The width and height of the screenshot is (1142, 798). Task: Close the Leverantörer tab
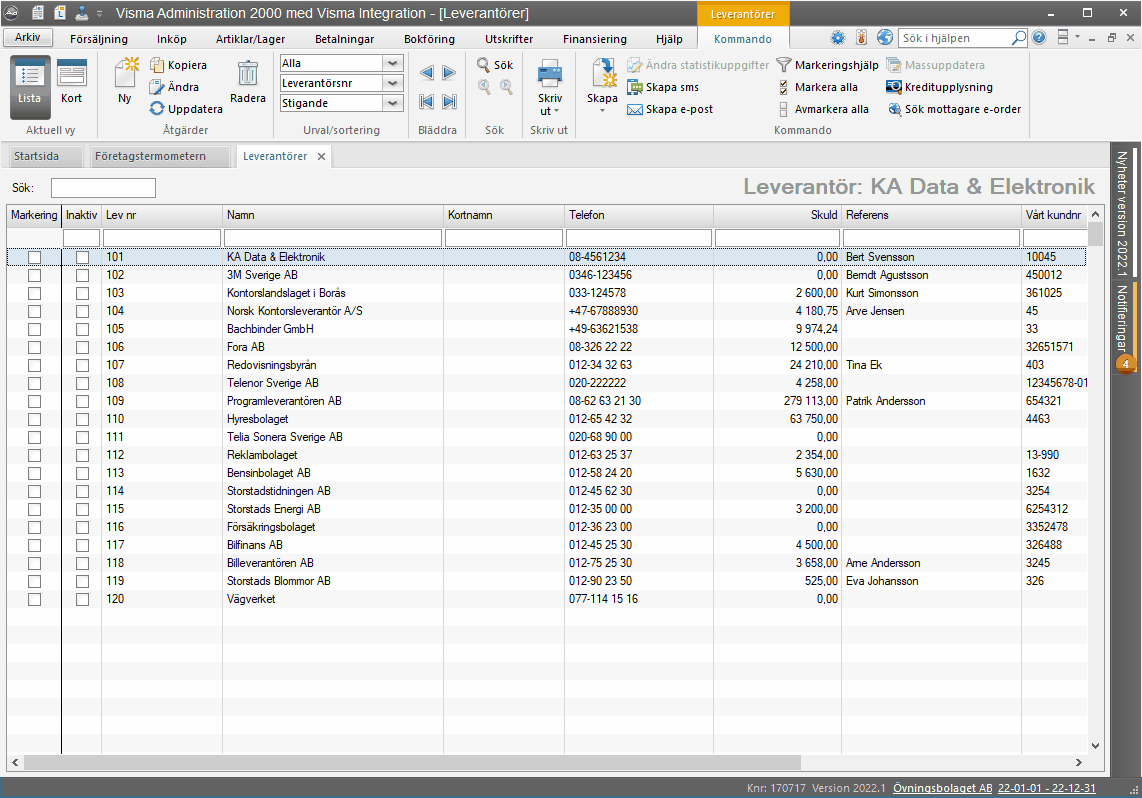321,157
